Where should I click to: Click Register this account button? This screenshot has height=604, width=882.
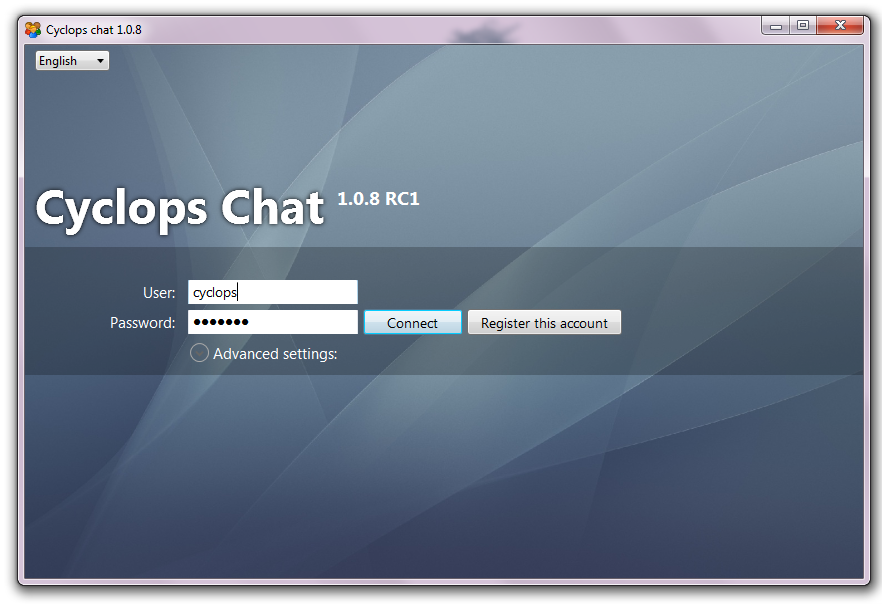[x=544, y=323]
